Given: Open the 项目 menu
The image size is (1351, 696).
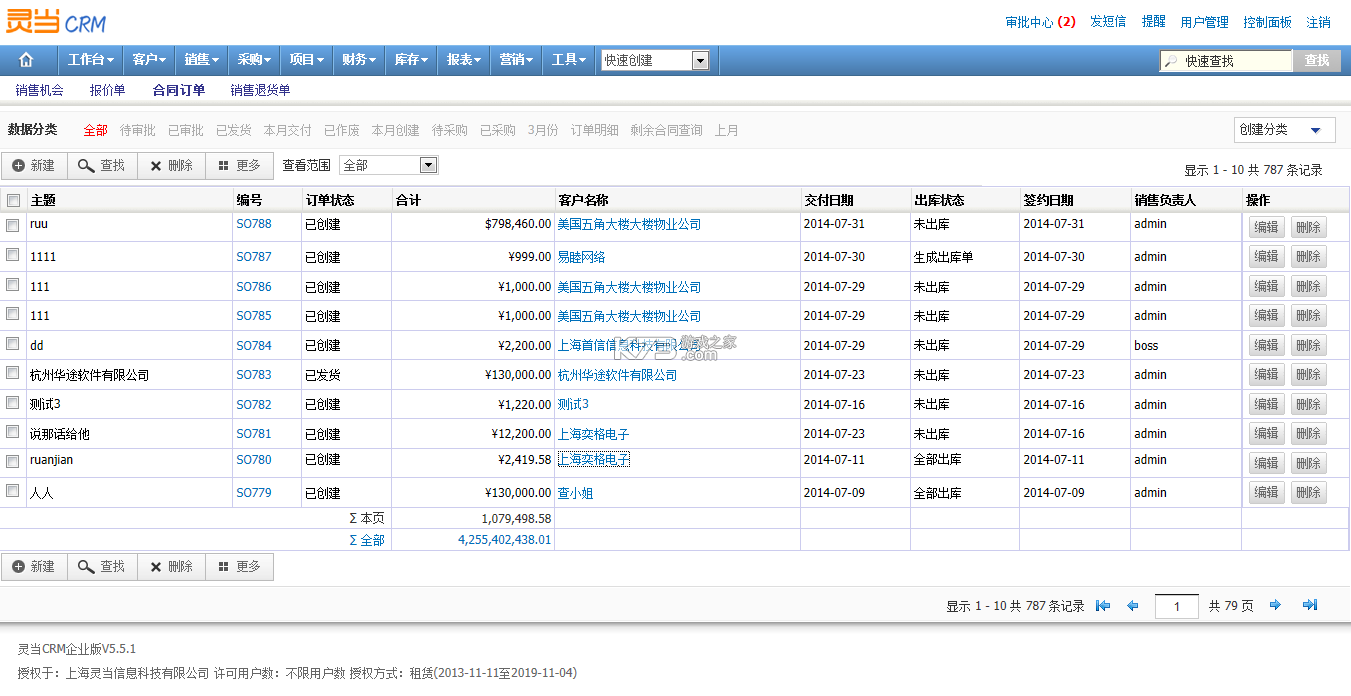Looking at the screenshot, I should pos(306,60).
